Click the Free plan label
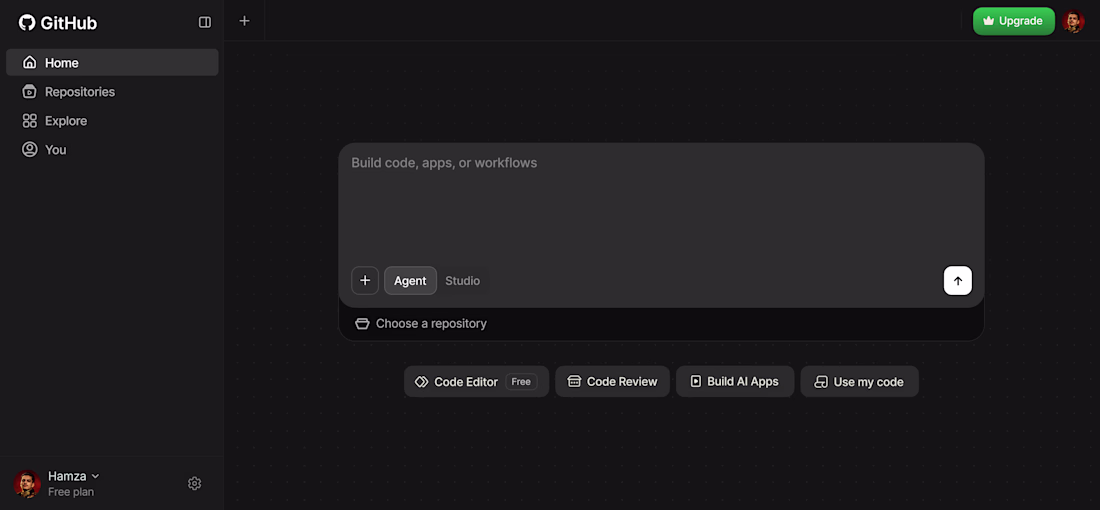Screen dimensions: 1100x510 [x=71, y=492]
